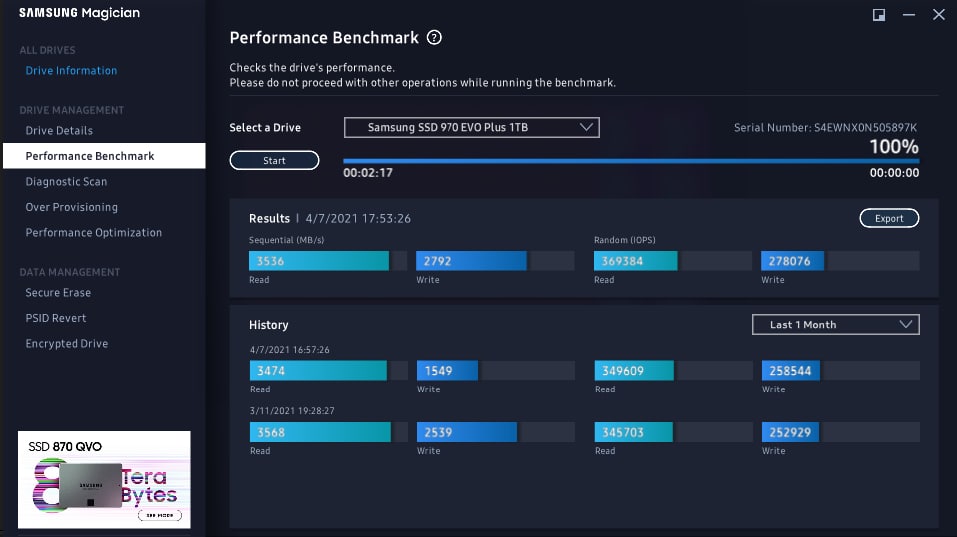Open Diagnostic Scan in the sidebar
This screenshot has width=957, height=537.
coord(66,182)
